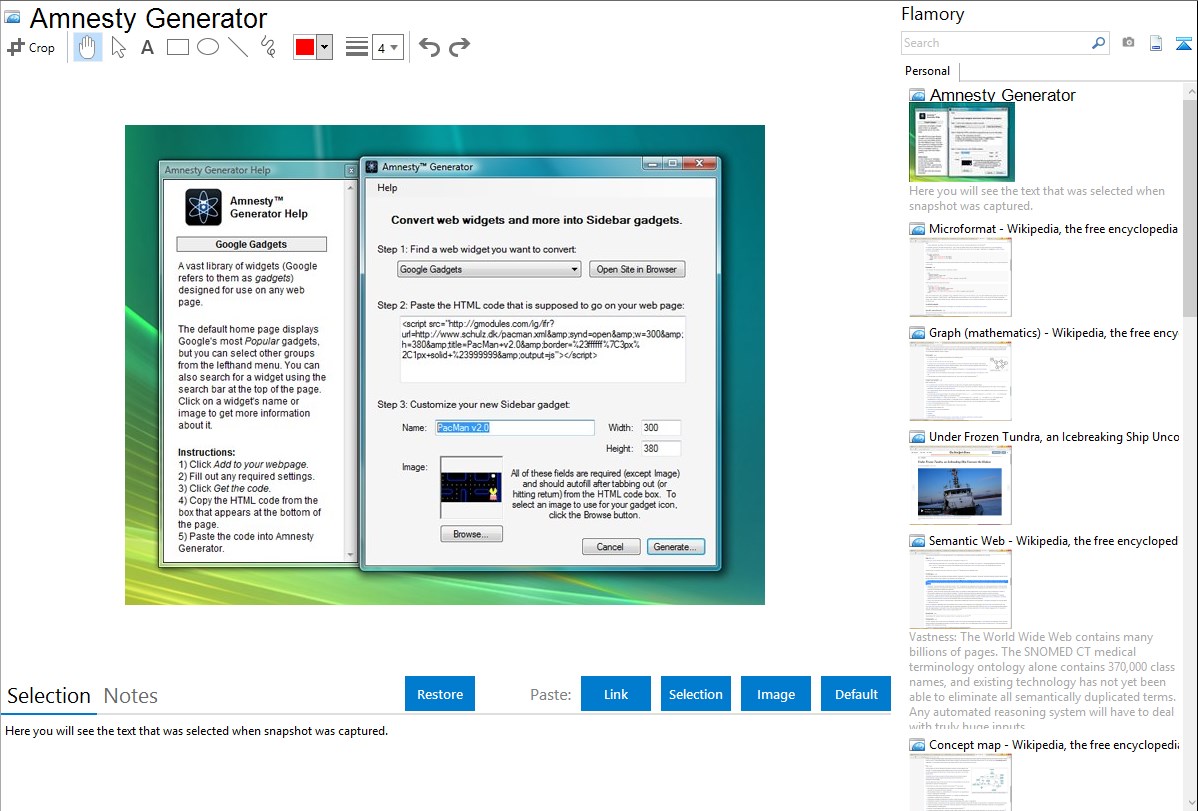Viewport: 1198px width, 811px height.
Task: Select the ellipse drawing tool
Action: pyautogui.click(x=208, y=47)
